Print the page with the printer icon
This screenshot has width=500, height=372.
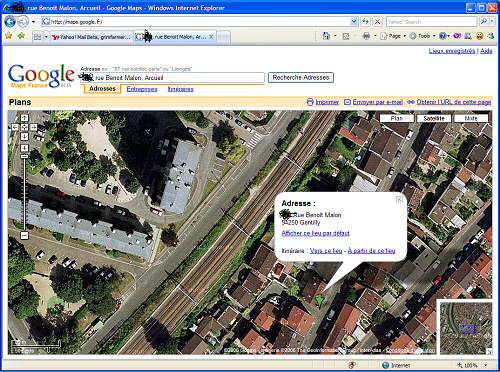[x=366, y=36]
